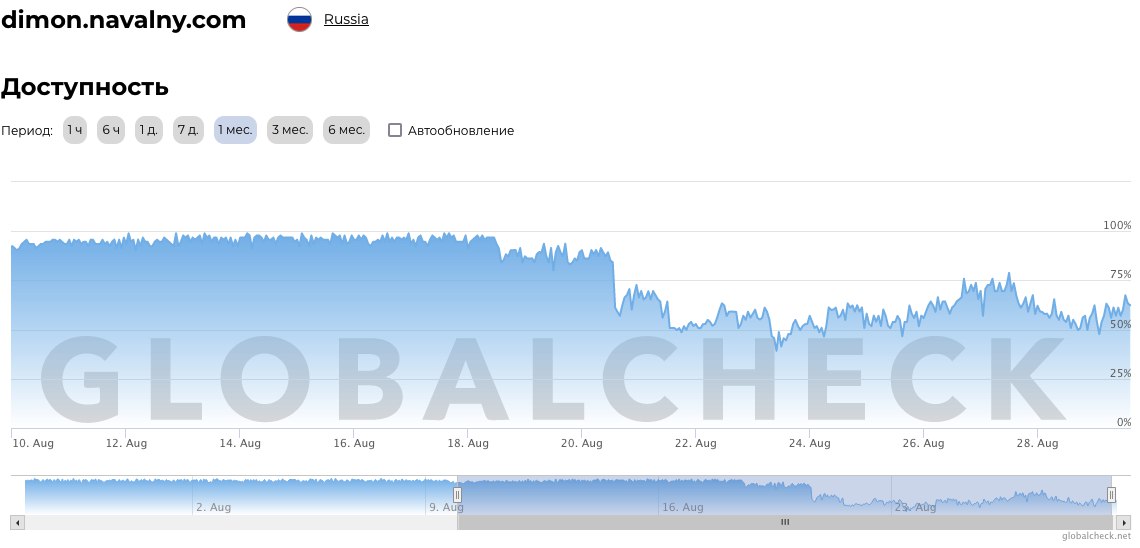Choose the 3 мес. period
This screenshot has width=1140, height=548.
[290, 130]
